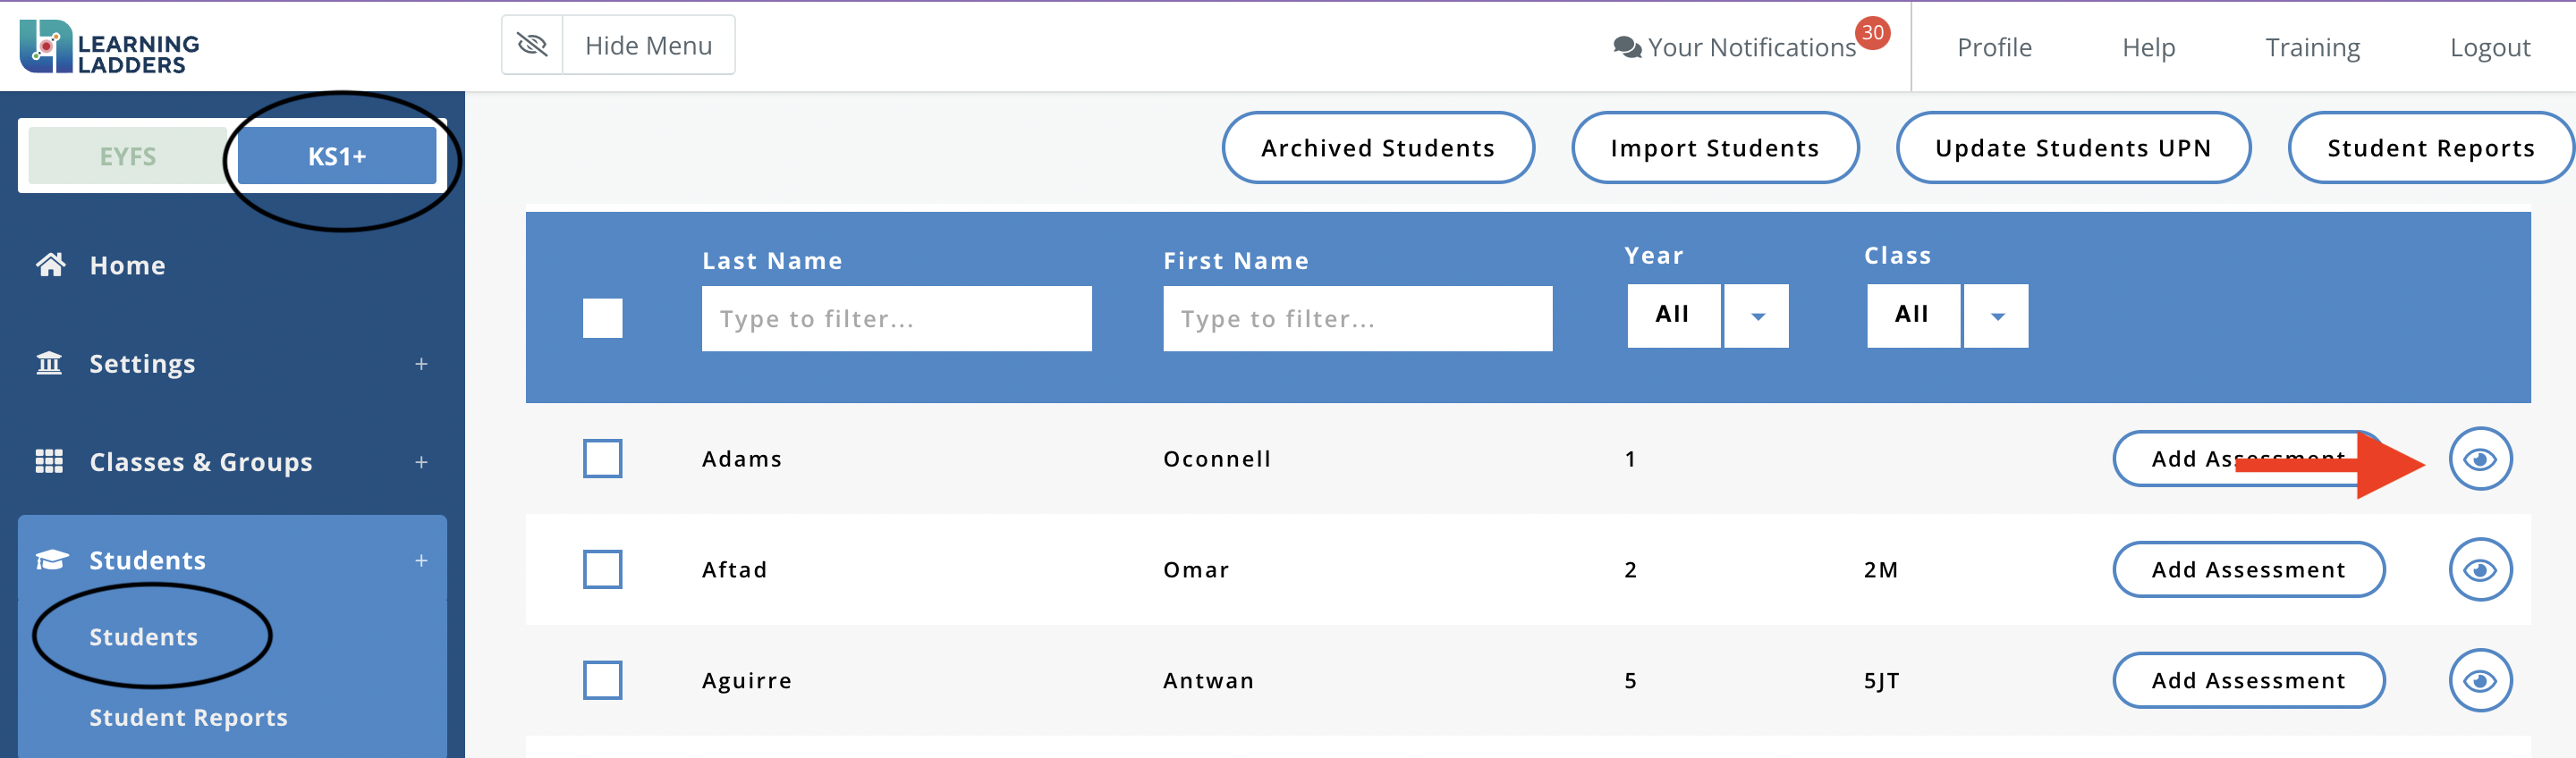This screenshot has width=2576, height=758.
Task: Switch to the EYFS tab
Action: [128, 156]
